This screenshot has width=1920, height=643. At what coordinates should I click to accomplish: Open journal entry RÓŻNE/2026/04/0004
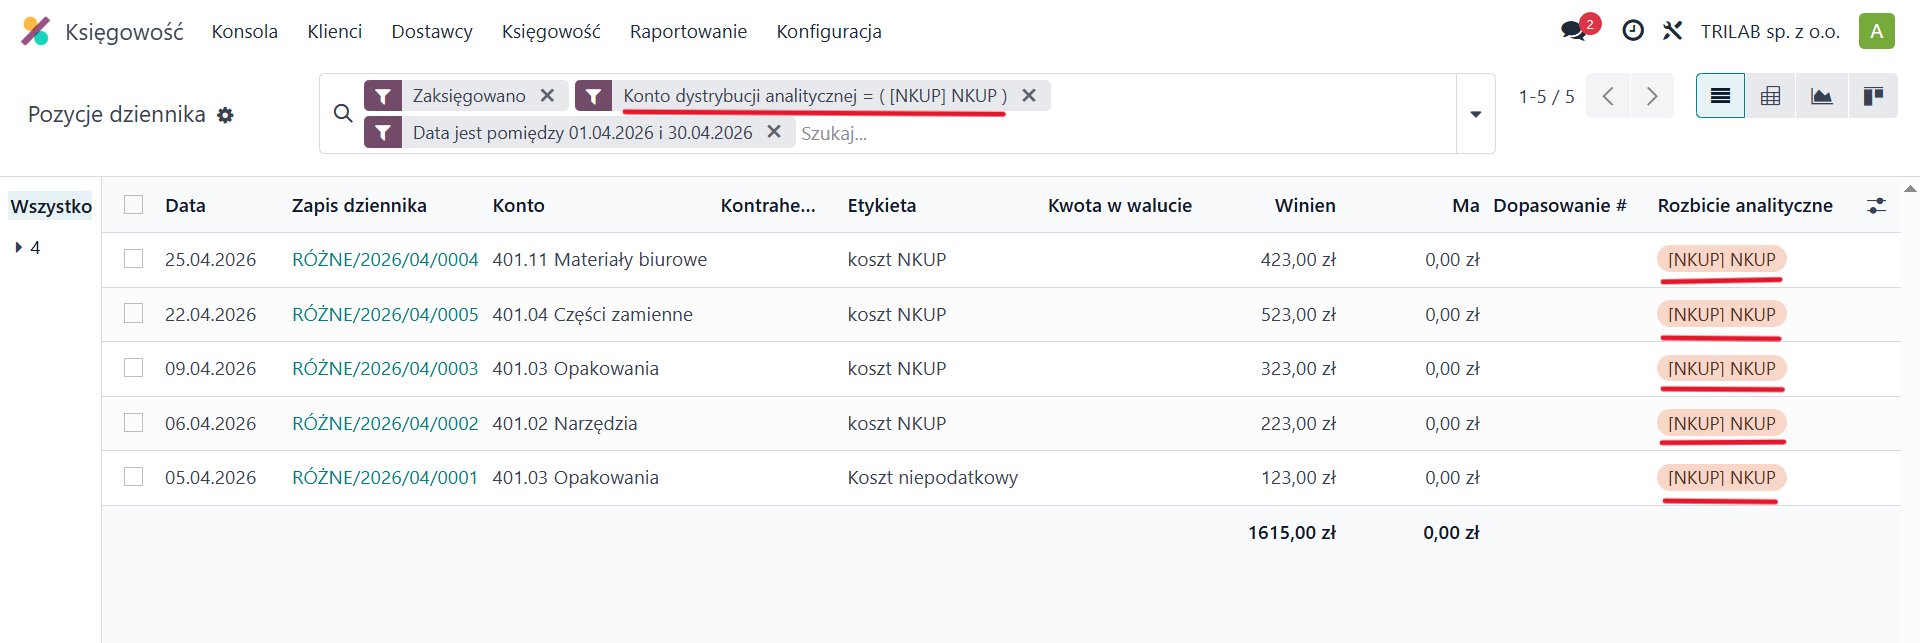click(385, 260)
